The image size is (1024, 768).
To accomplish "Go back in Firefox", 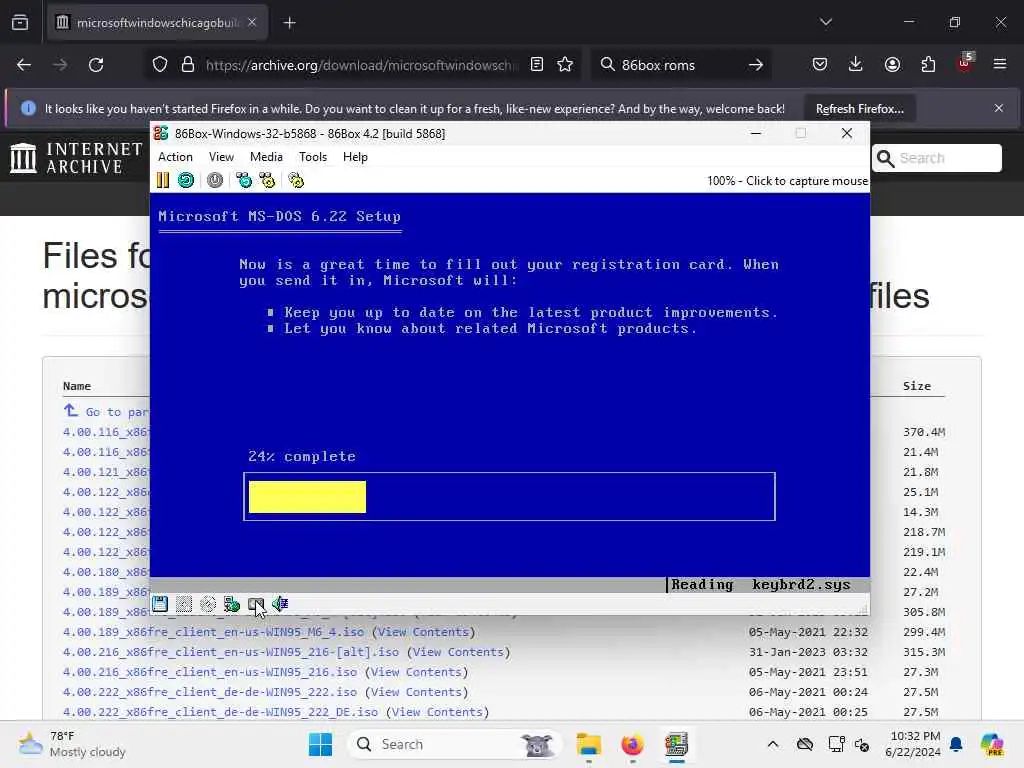I will pyautogui.click(x=24, y=65).
